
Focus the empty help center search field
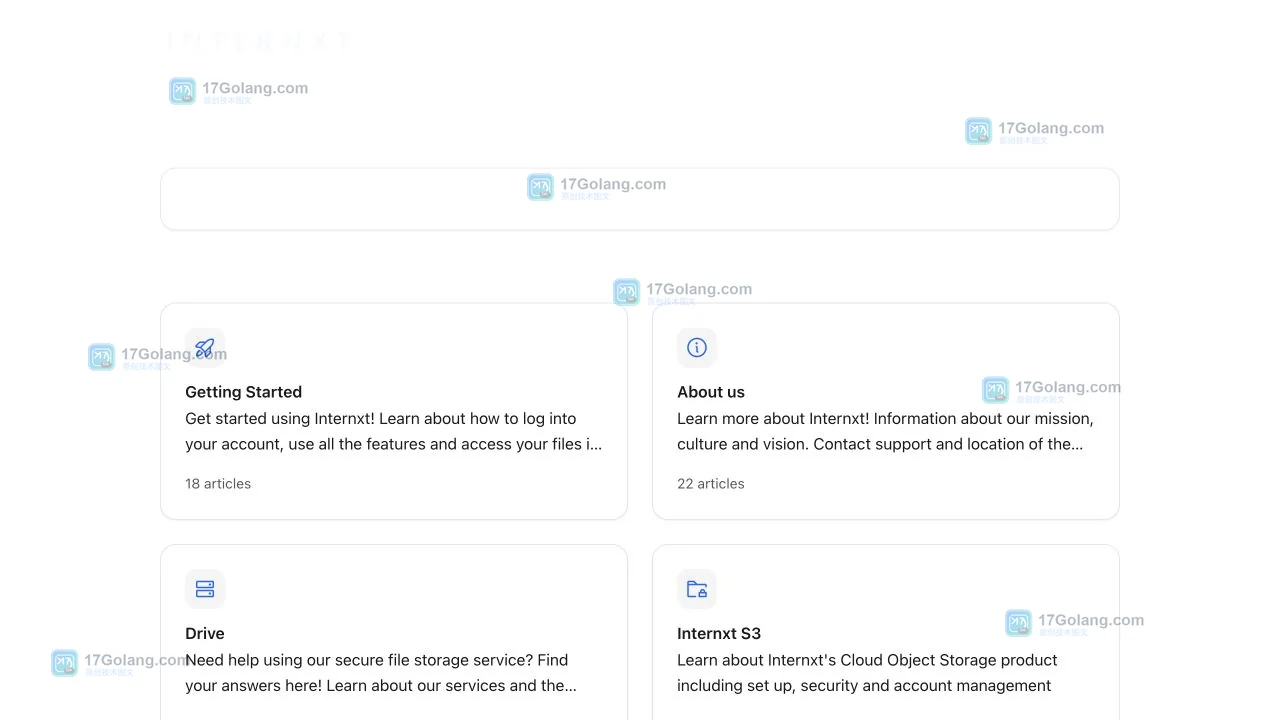coord(640,199)
